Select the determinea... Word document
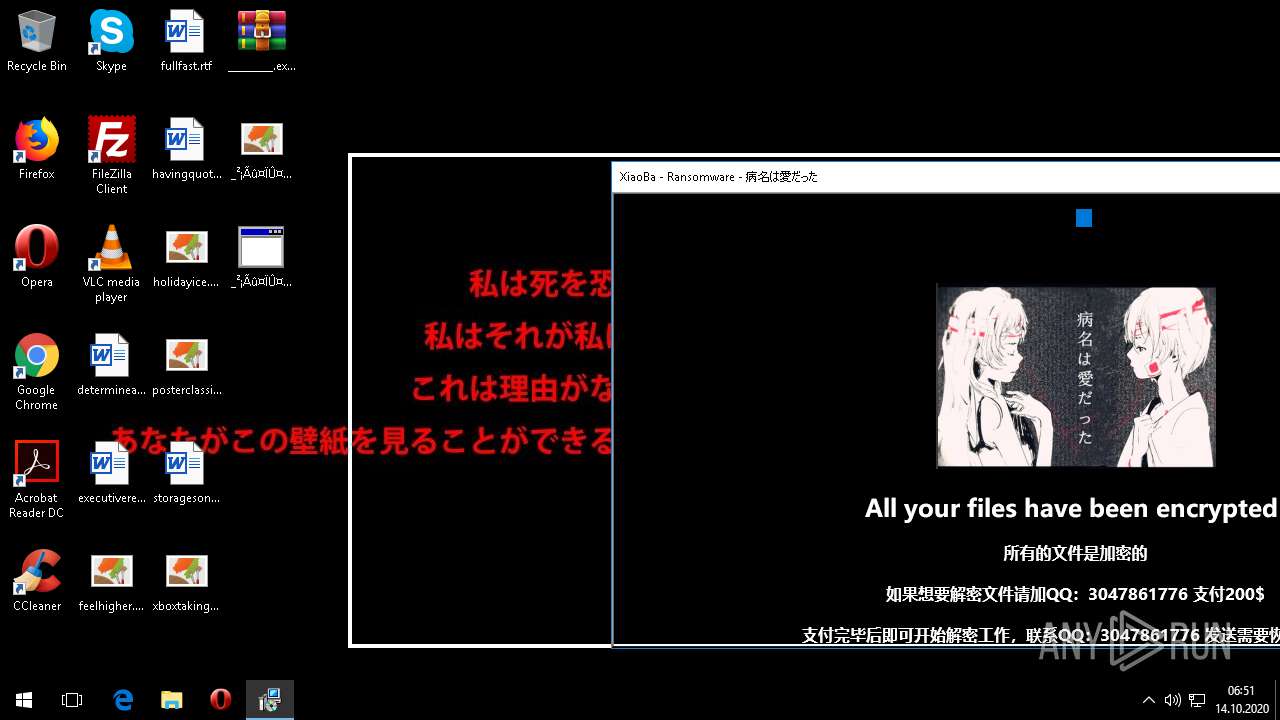1280x720 pixels. pyautogui.click(x=111, y=365)
